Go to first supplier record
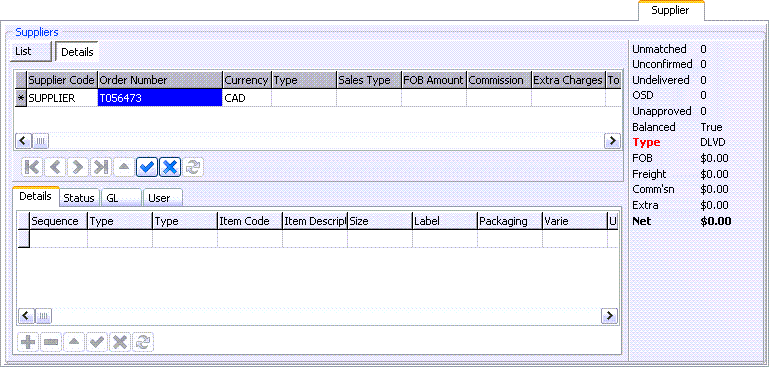 coord(32,167)
